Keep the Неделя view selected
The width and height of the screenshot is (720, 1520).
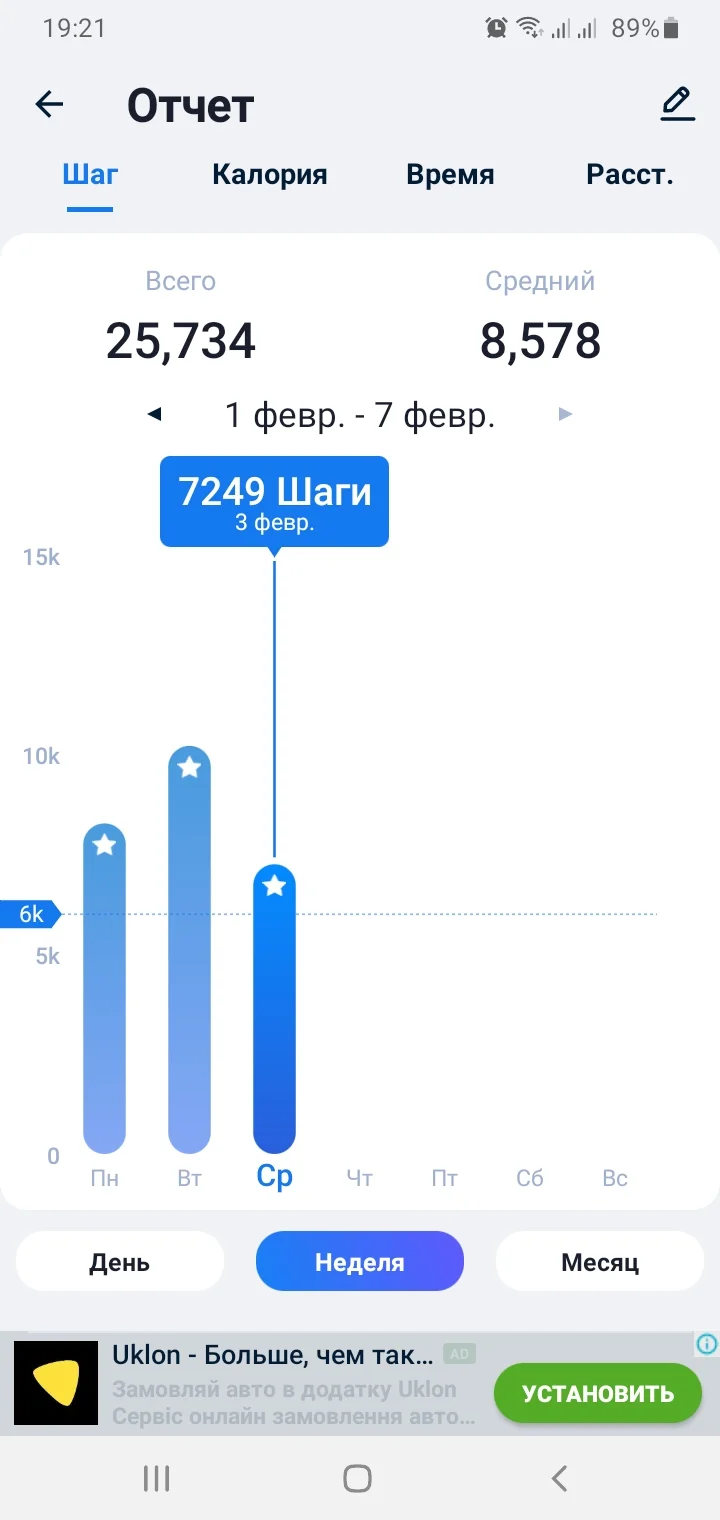pos(359,1262)
